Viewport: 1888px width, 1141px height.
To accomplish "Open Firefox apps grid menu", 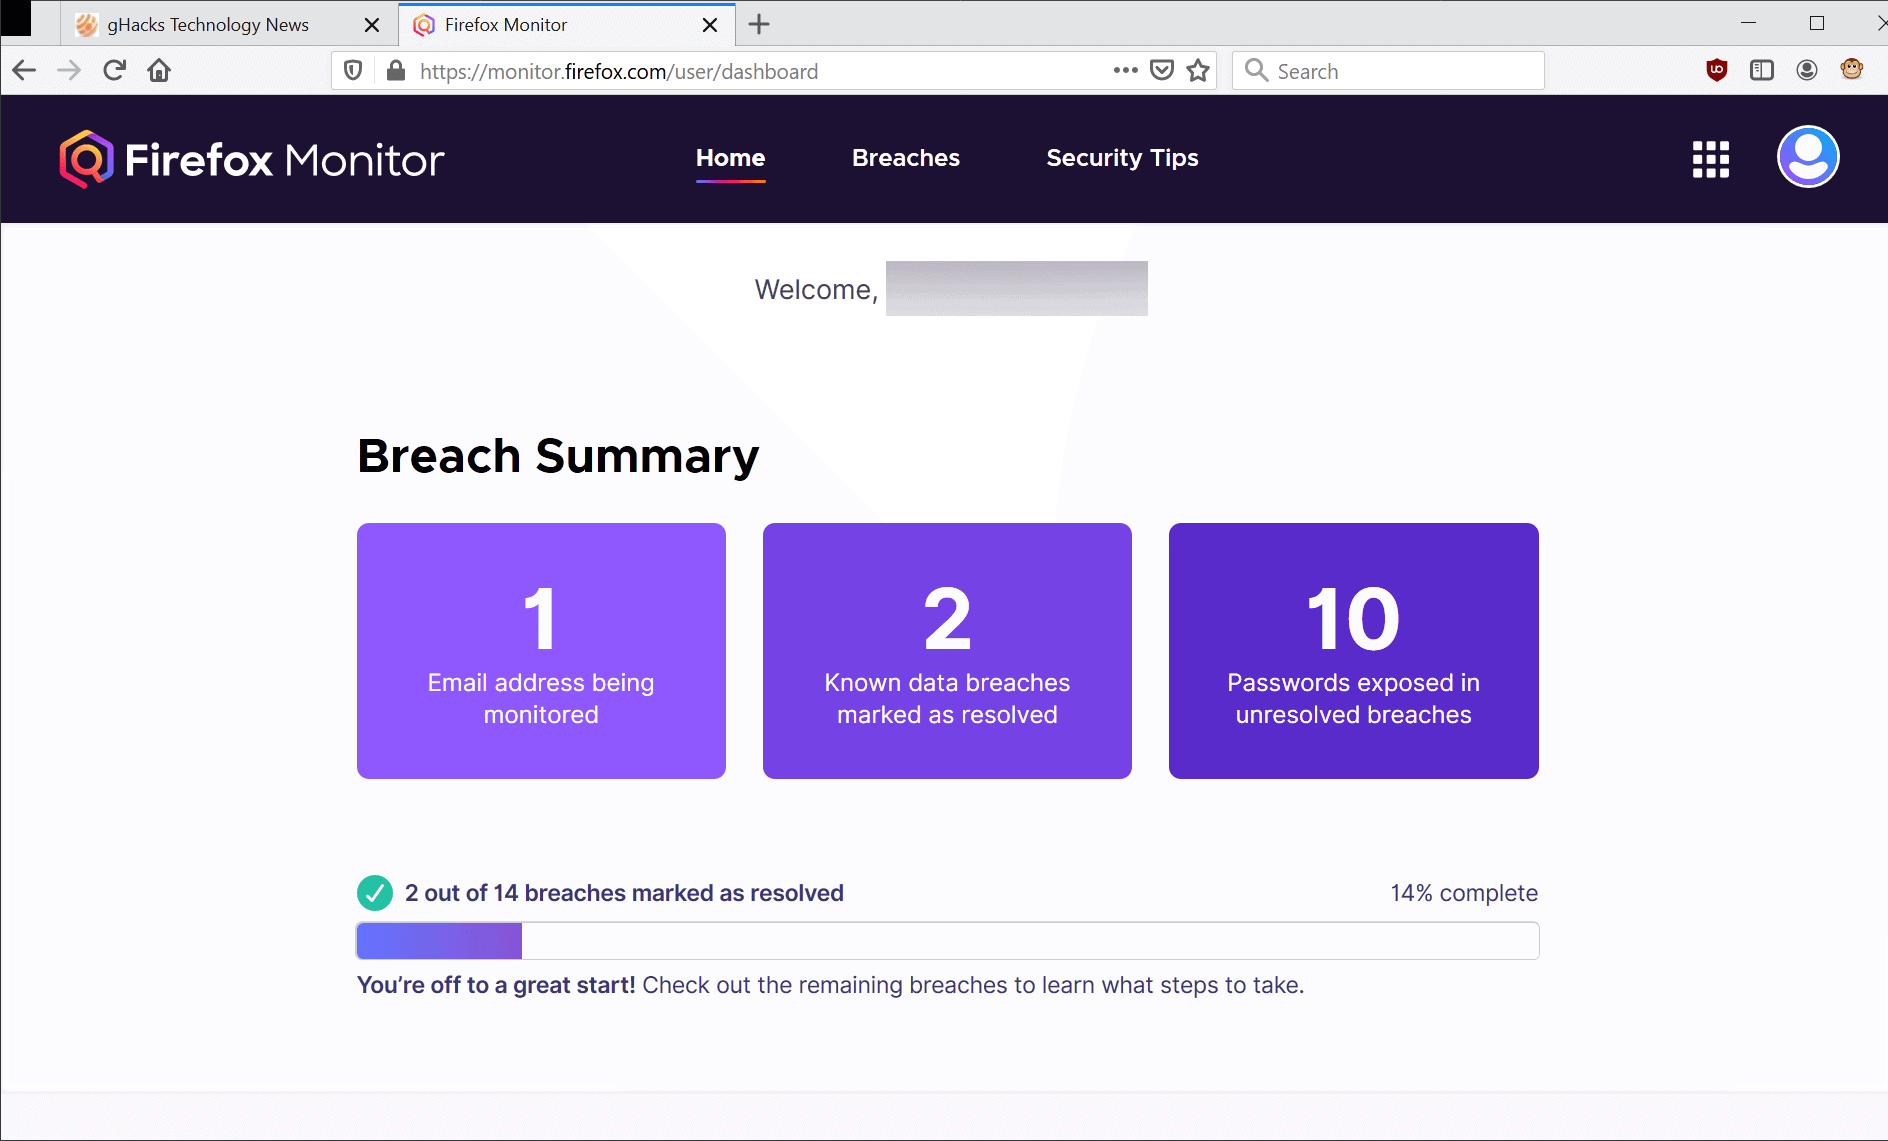I will (x=1711, y=159).
